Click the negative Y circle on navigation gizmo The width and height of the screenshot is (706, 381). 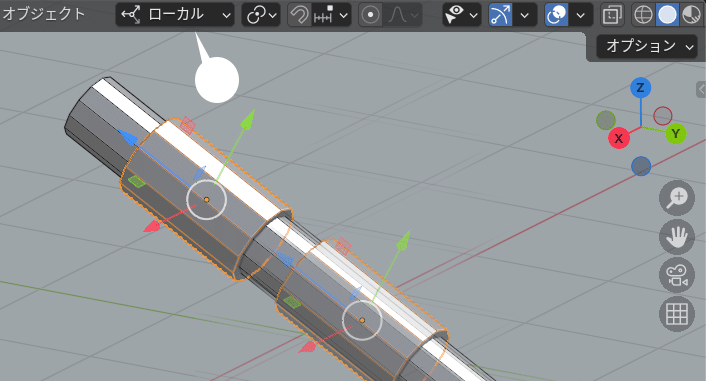point(606,120)
